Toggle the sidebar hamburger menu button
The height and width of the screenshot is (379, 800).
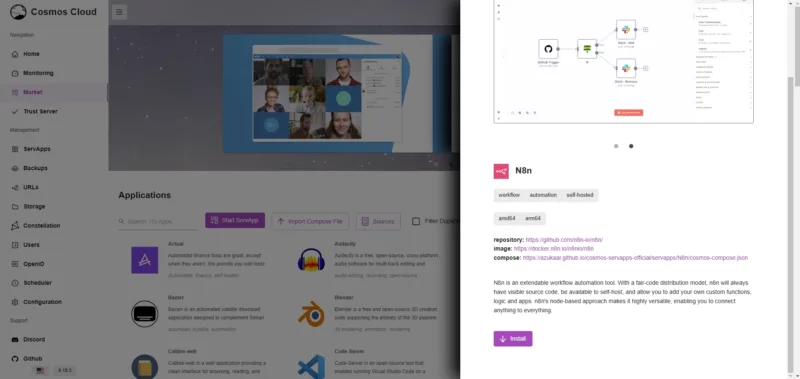click(119, 12)
